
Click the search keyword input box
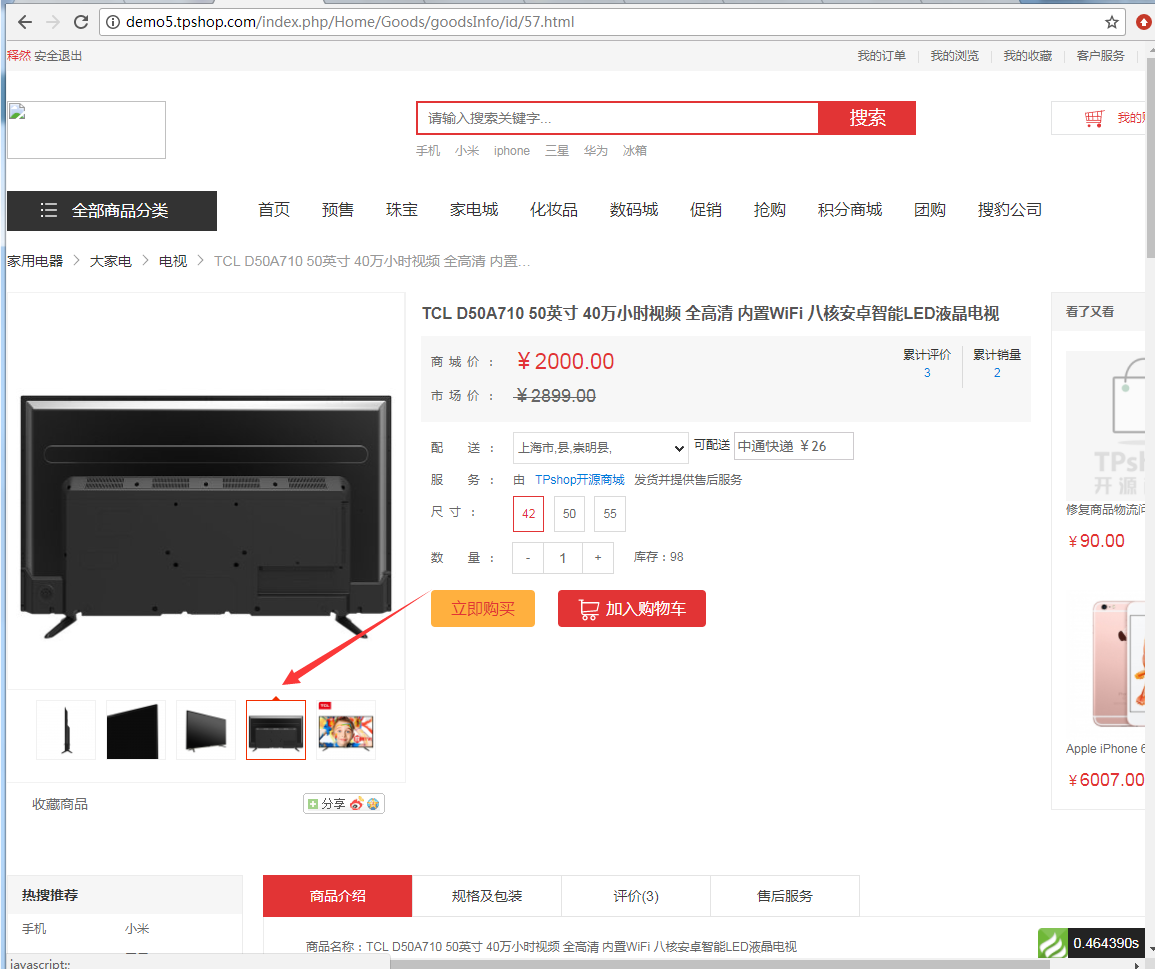[x=618, y=118]
